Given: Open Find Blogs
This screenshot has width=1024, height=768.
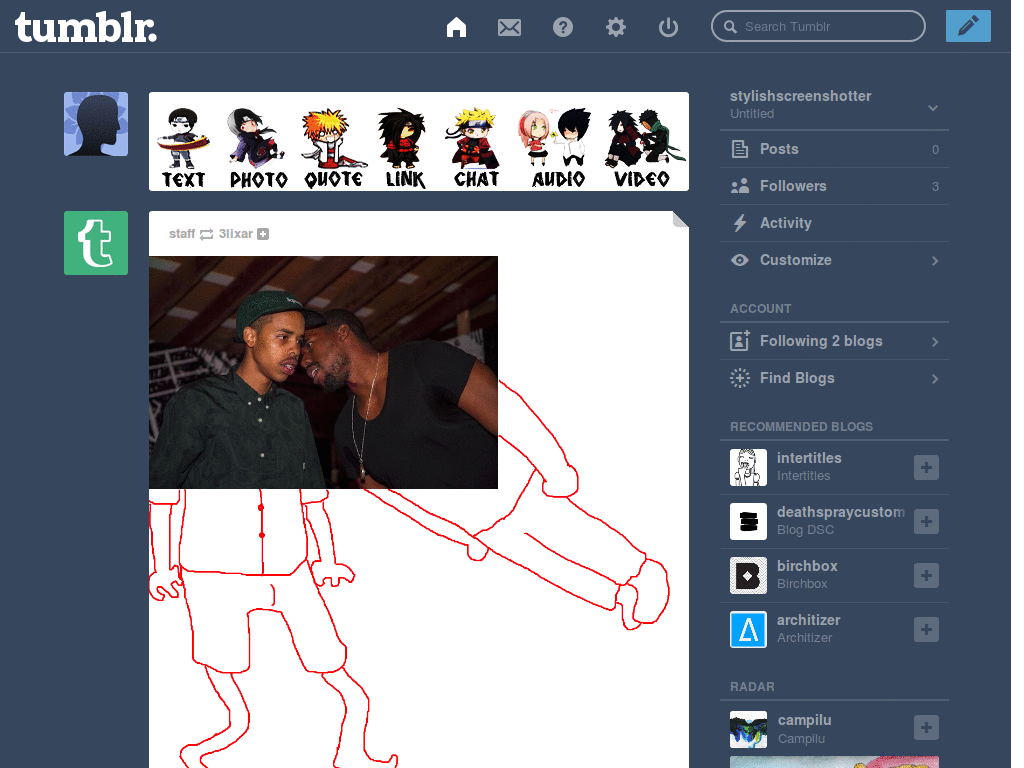Looking at the screenshot, I should click(835, 378).
